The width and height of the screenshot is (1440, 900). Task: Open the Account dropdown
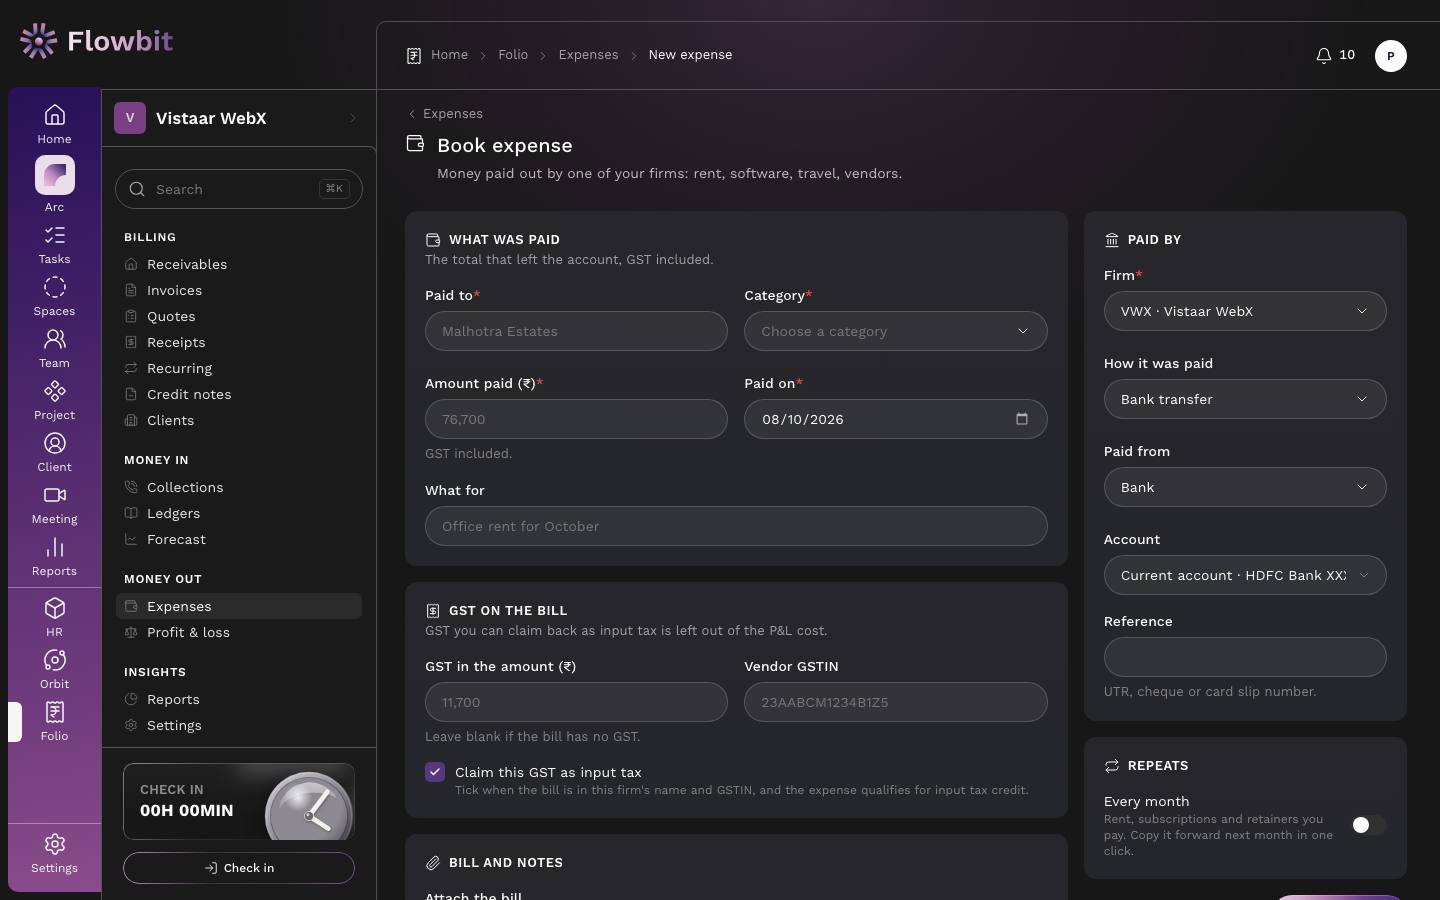coord(1245,575)
